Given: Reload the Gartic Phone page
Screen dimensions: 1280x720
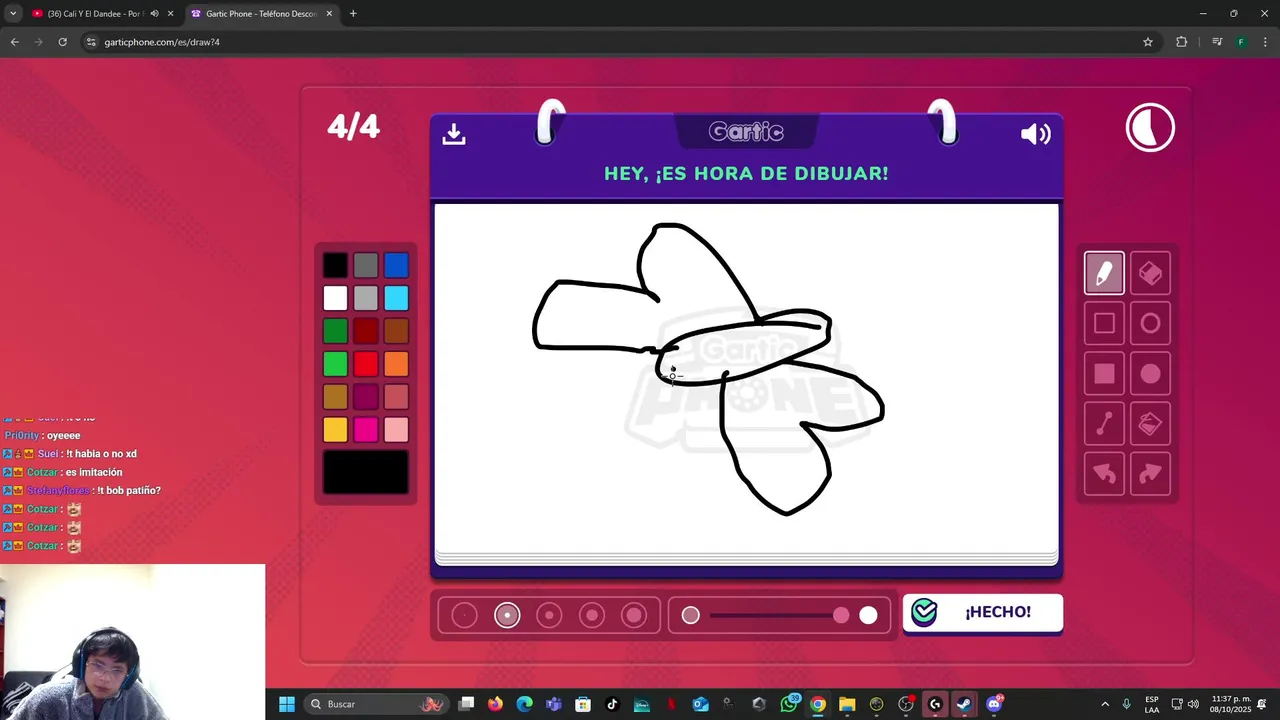Looking at the screenshot, I should point(62,42).
